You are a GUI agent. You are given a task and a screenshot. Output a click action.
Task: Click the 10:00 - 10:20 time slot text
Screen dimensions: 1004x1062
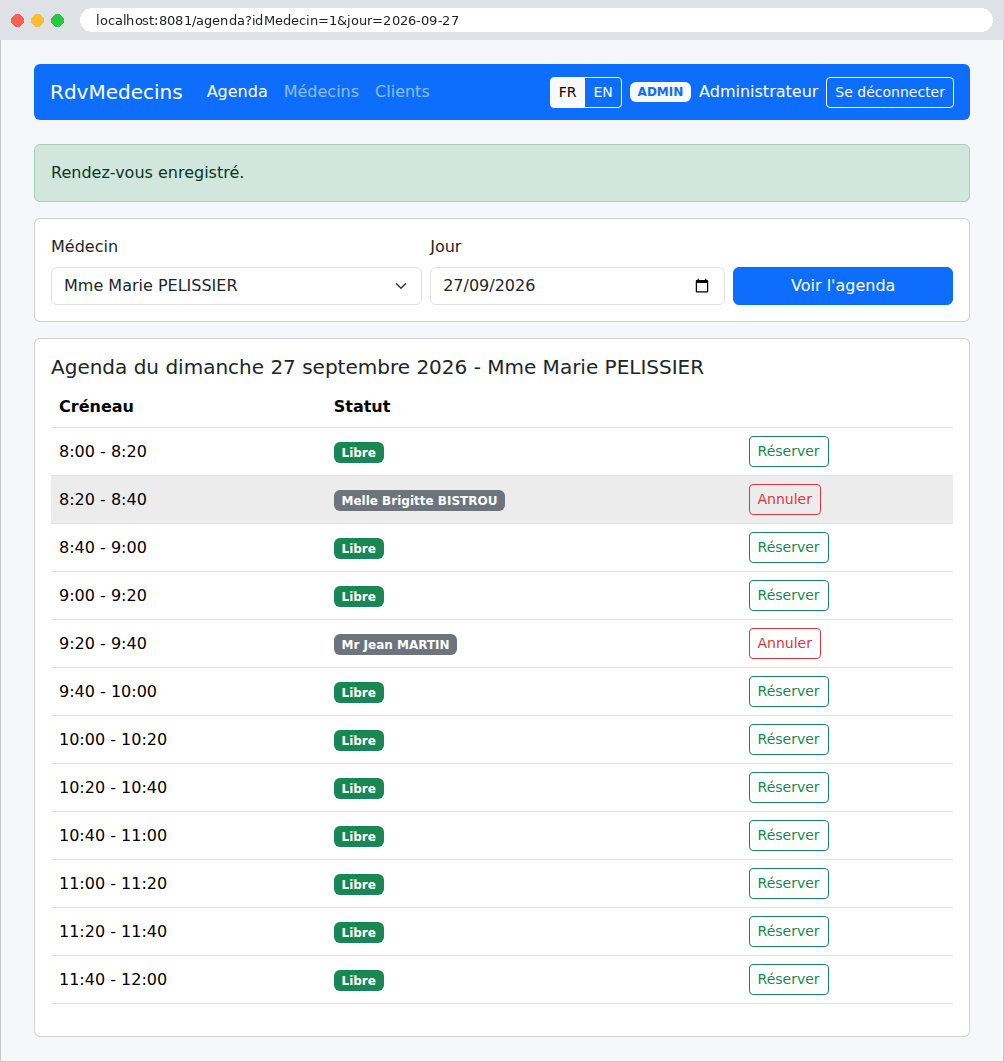(x=113, y=740)
